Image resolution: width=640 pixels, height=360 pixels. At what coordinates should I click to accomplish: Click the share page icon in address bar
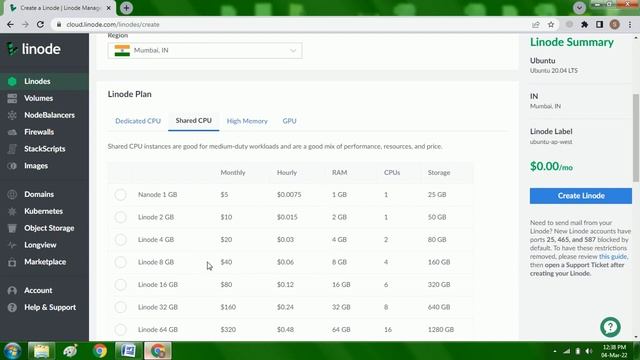pyautogui.click(x=536, y=24)
